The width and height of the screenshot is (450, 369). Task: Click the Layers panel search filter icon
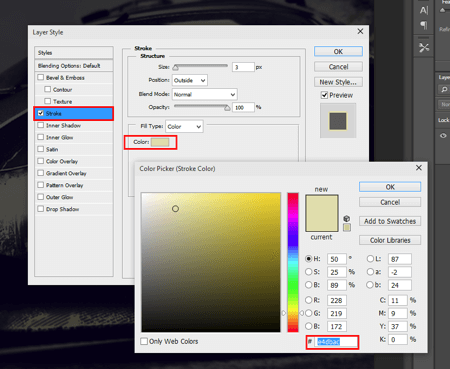[444, 89]
